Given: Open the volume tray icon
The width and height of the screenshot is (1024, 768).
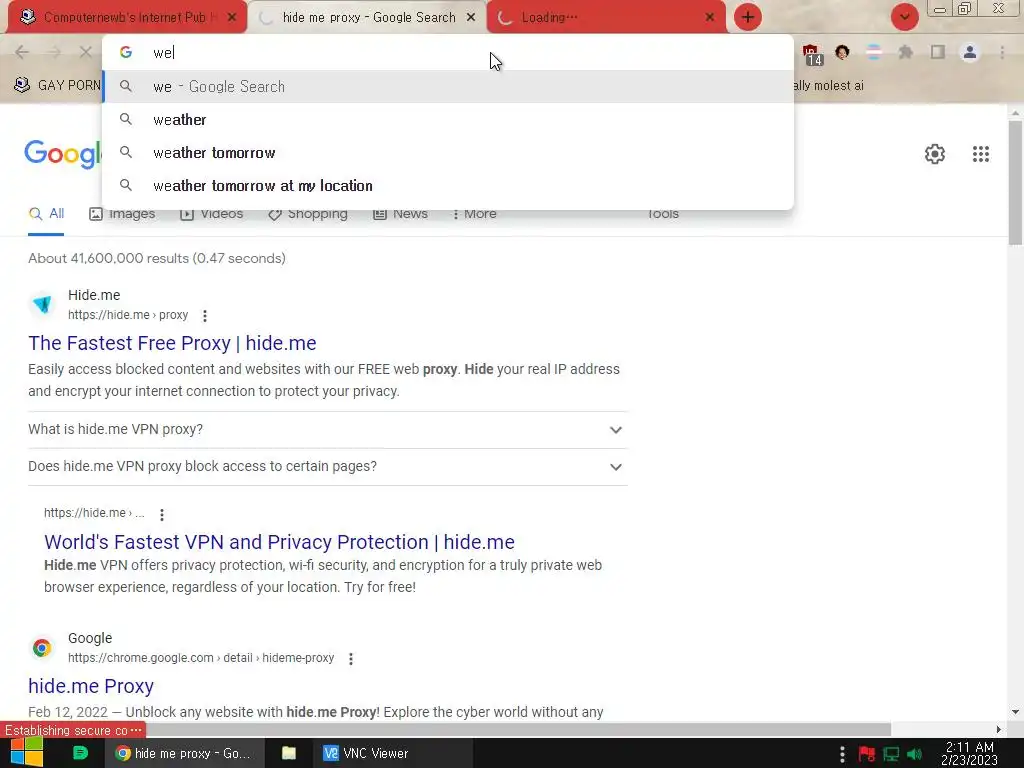Looking at the screenshot, I should pos(914,754).
